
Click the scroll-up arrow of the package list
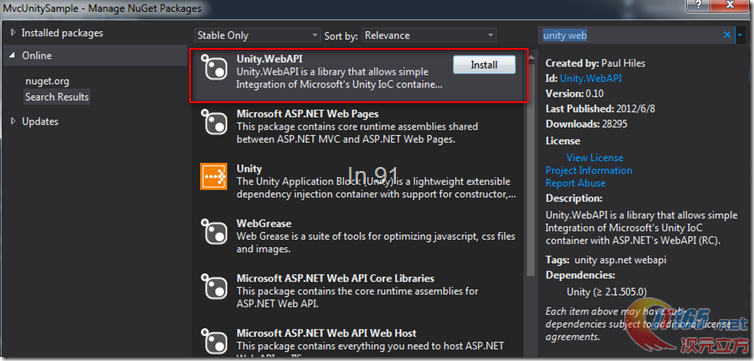tap(531, 57)
